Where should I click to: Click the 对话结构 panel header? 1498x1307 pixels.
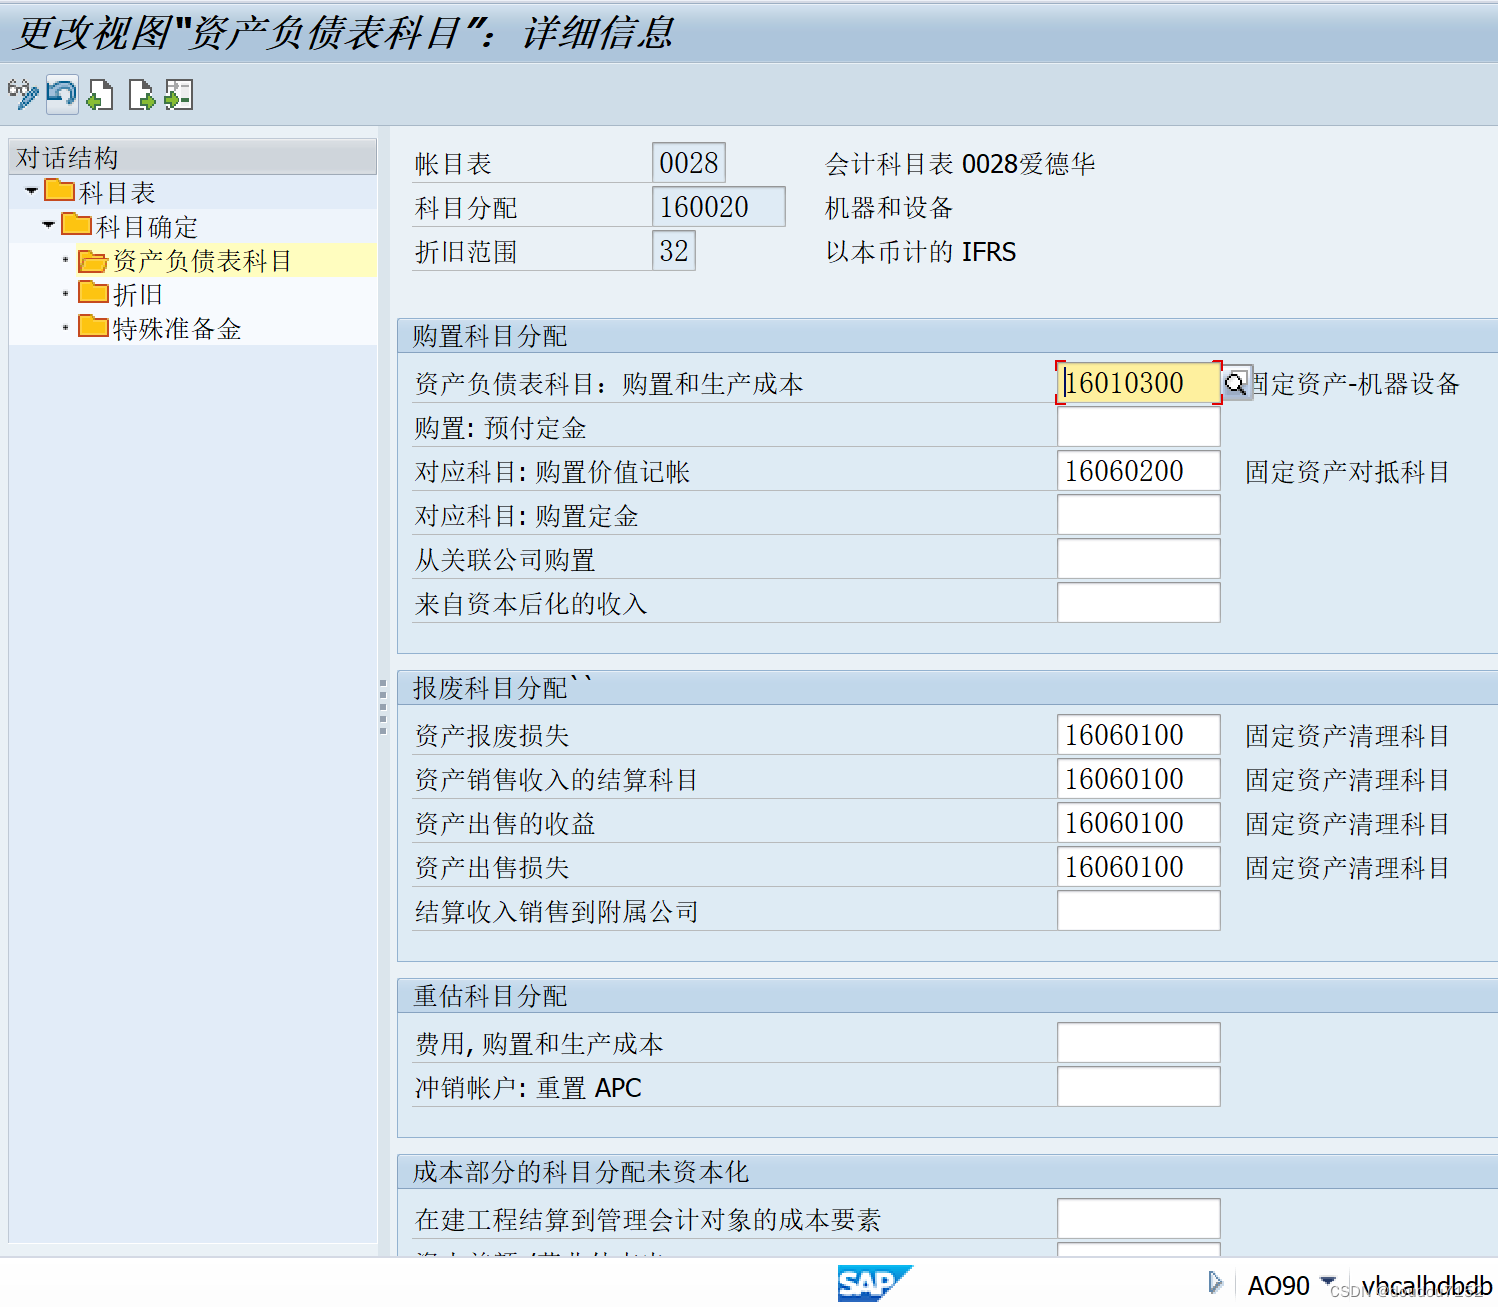pyautogui.click(x=193, y=157)
